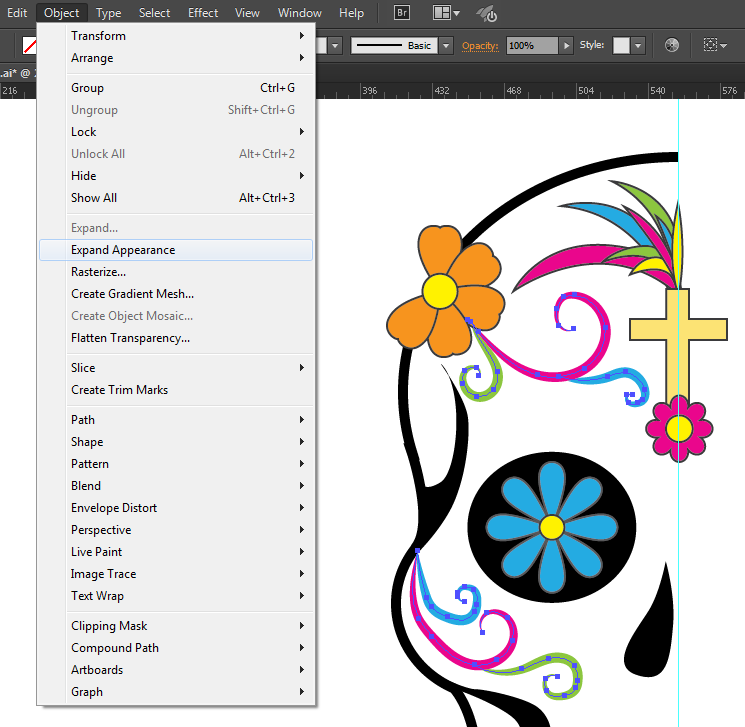The height and width of the screenshot is (727, 745).
Task: Open the graphic Style swatch dropdown
Action: [x=637, y=46]
